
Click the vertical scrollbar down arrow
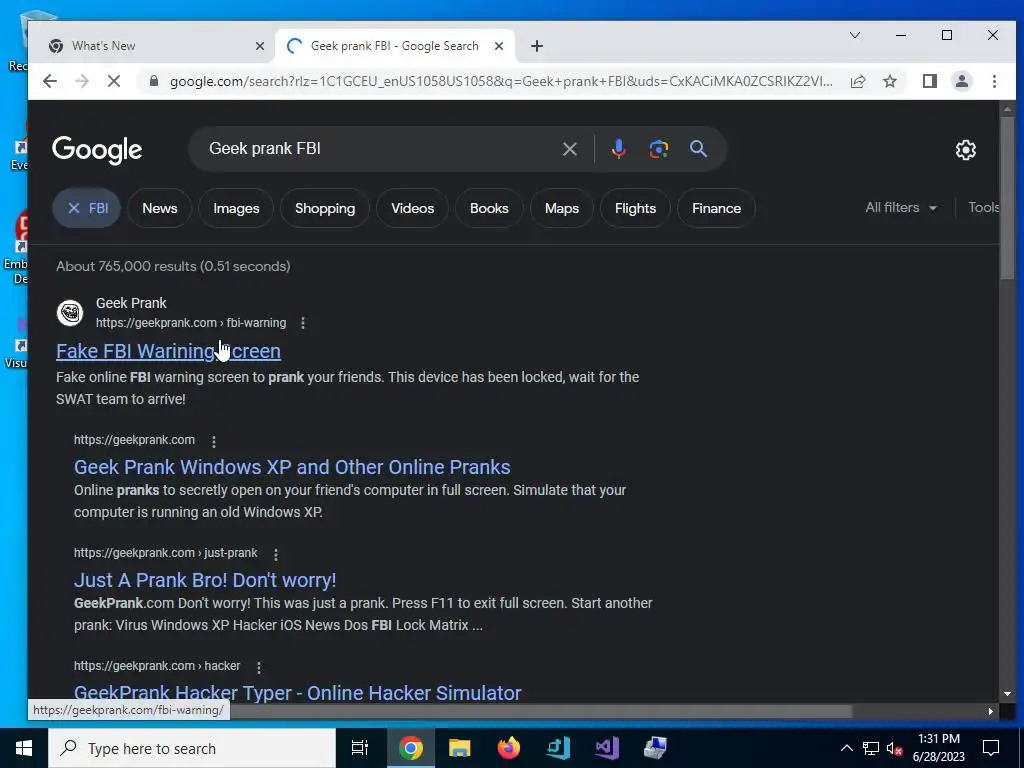click(x=1007, y=694)
